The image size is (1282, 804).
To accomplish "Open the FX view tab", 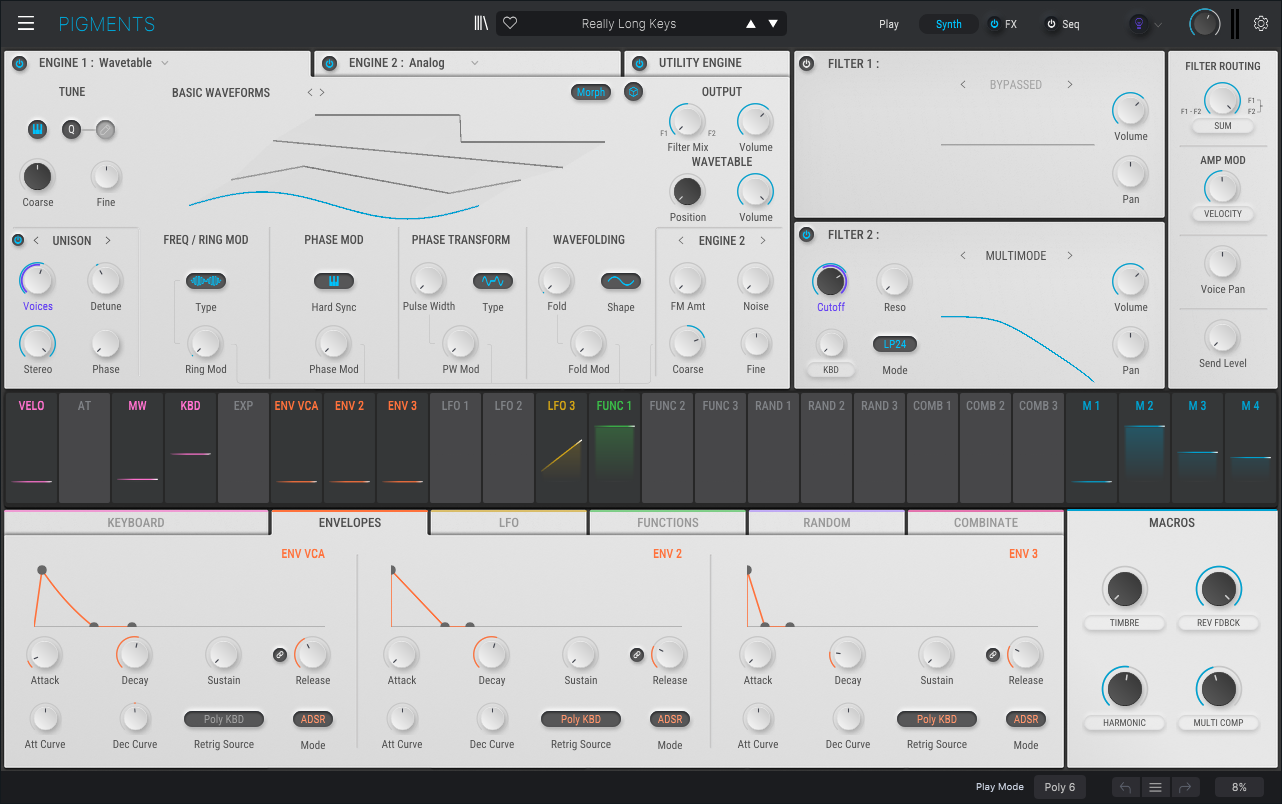I will point(1004,24).
